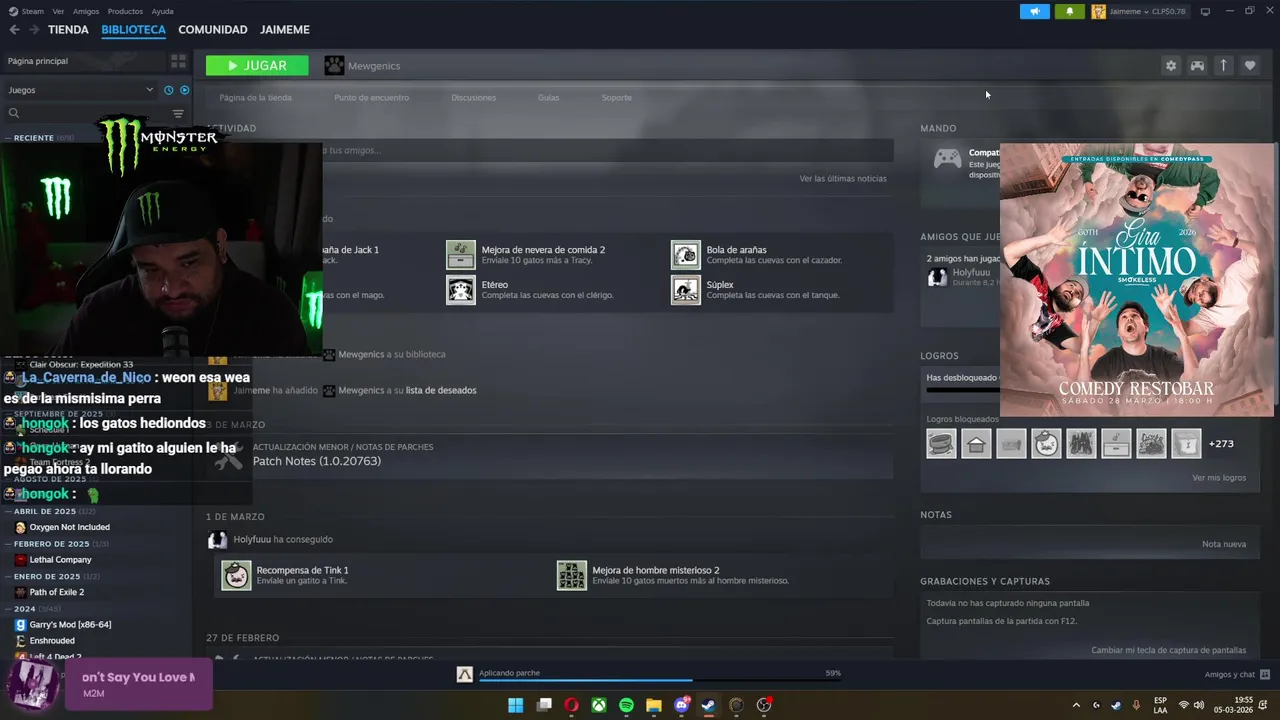Click the Steam announcements megaphone button

coord(1035,11)
